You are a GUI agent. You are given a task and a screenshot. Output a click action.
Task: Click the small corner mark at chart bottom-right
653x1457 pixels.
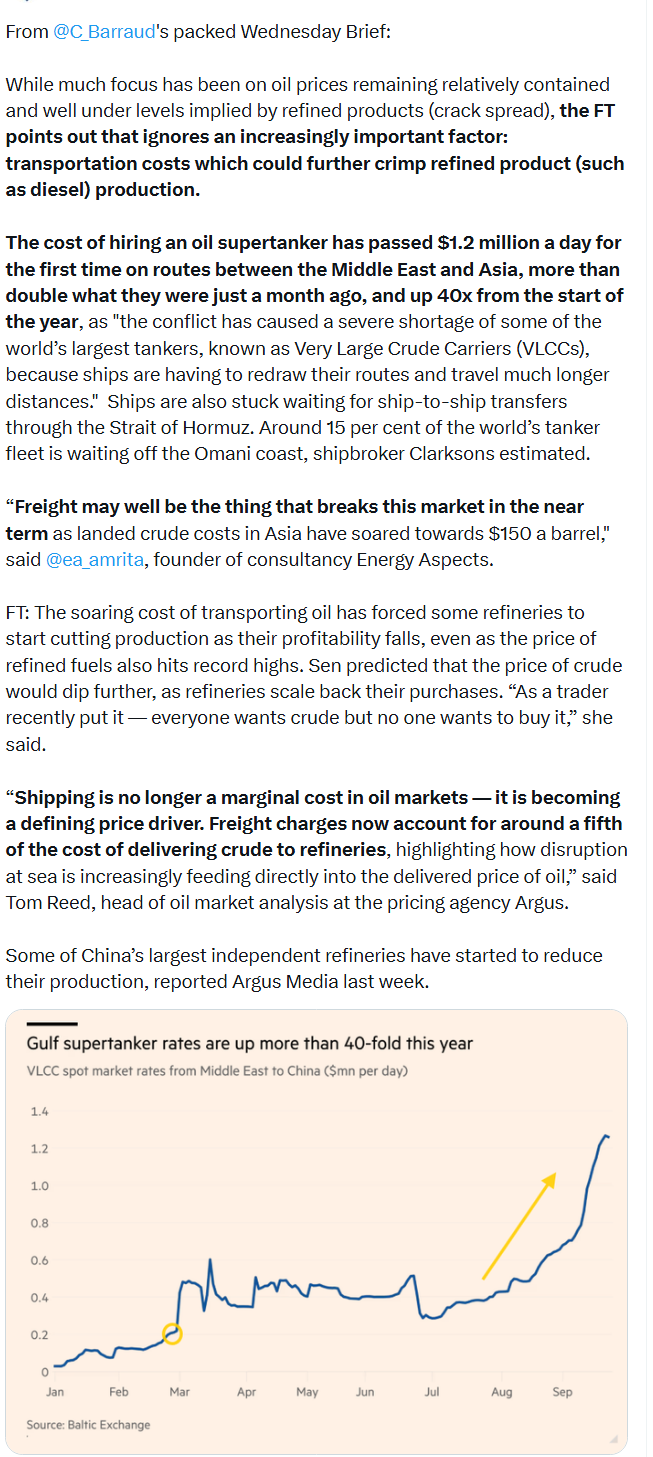pos(613,1439)
